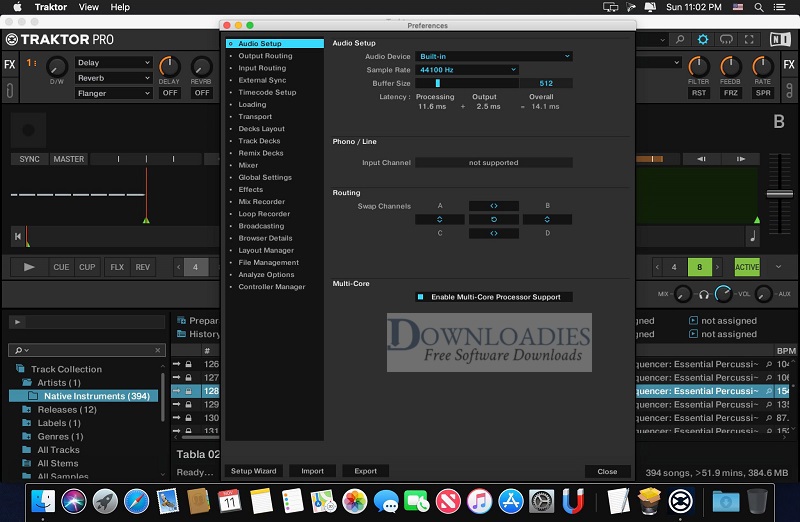Open the Reverb effect dropdown
The width and height of the screenshot is (800, 522).
pyautogui.click(x=113, y=78)
